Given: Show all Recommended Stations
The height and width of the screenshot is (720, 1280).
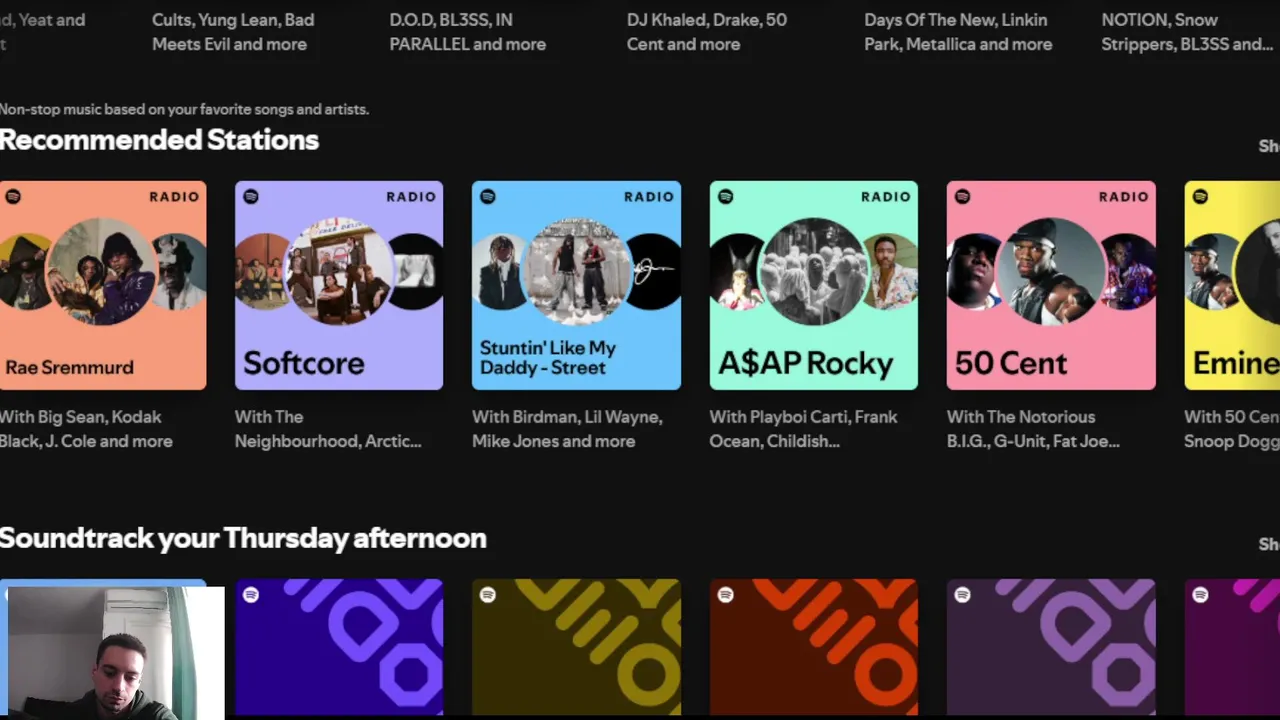Looking at the screenshot, I should point(1268,146).
